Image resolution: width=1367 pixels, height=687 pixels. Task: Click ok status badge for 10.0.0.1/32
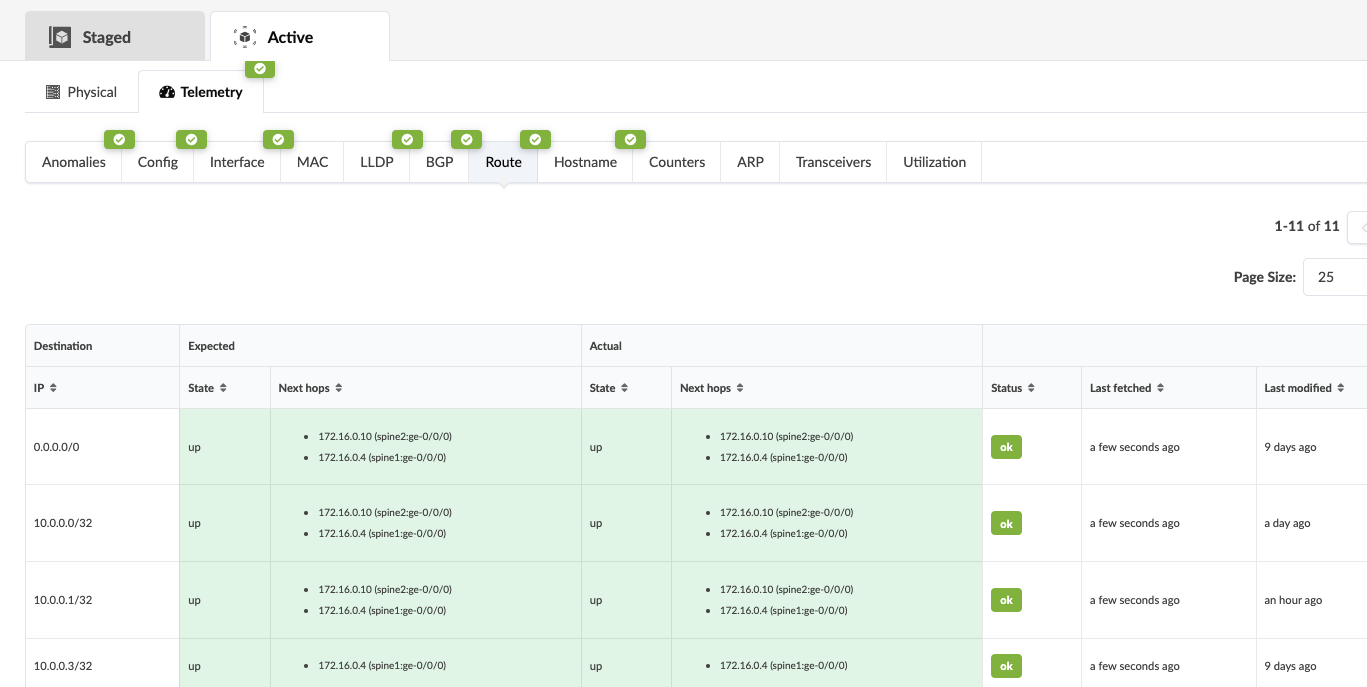[1006, 600]
